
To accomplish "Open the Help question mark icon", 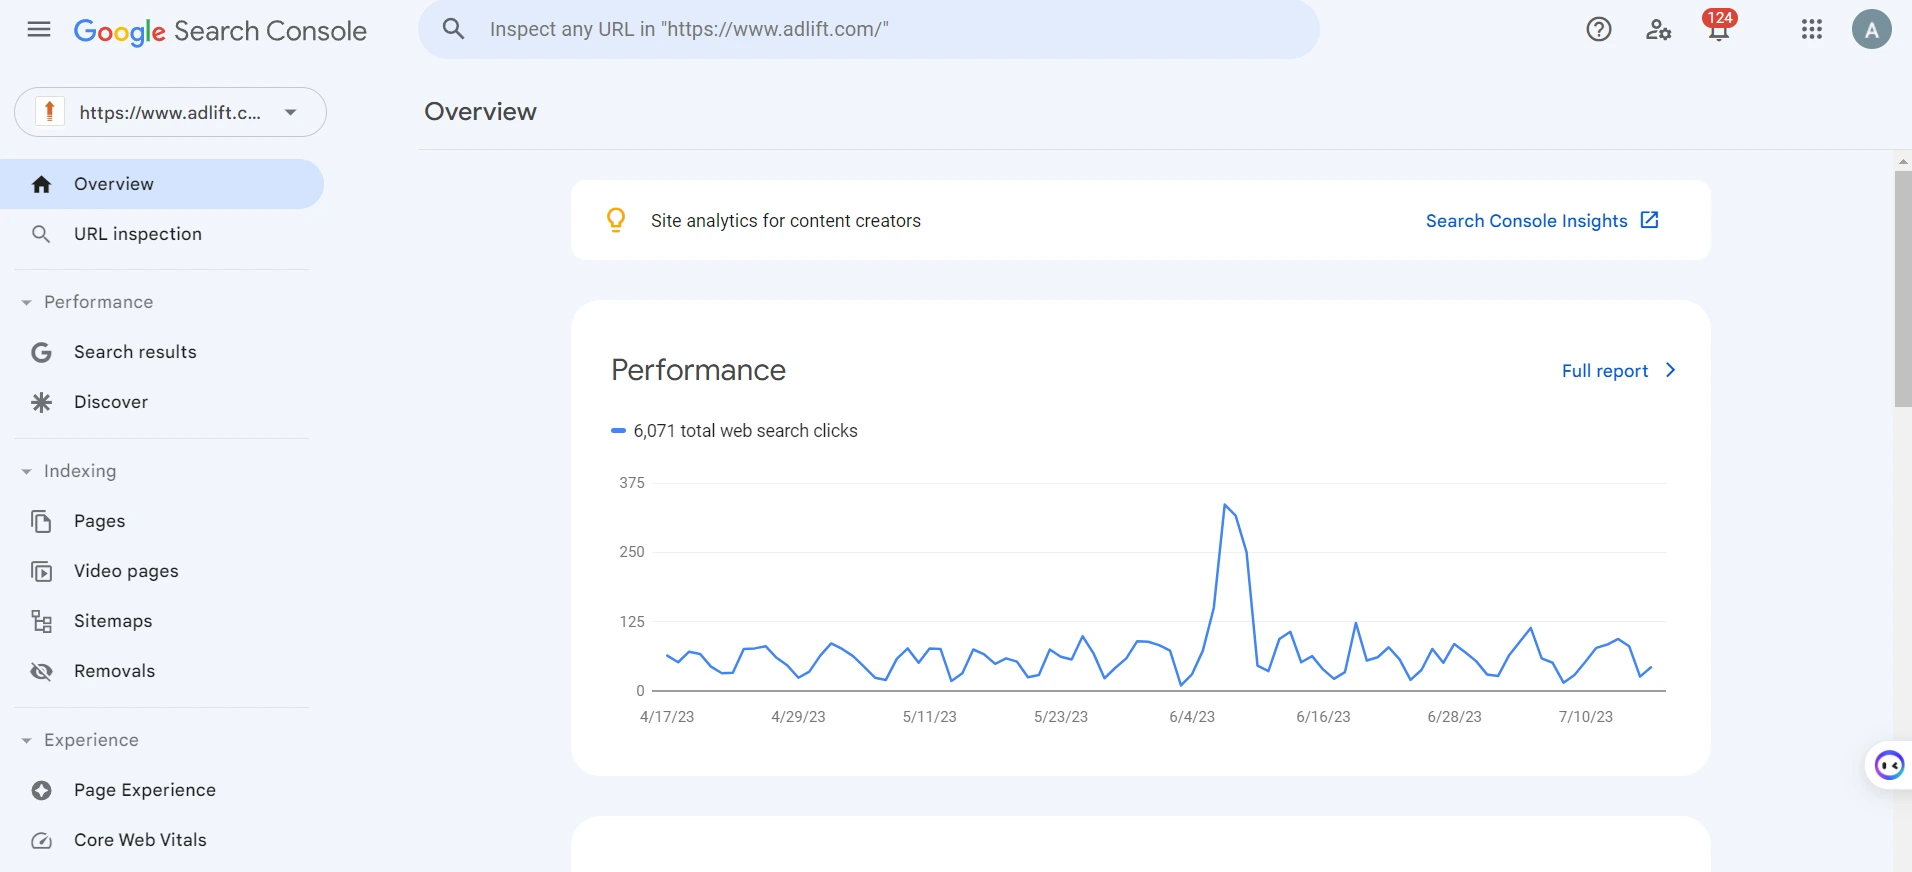I will click(x=1599, y=29).
